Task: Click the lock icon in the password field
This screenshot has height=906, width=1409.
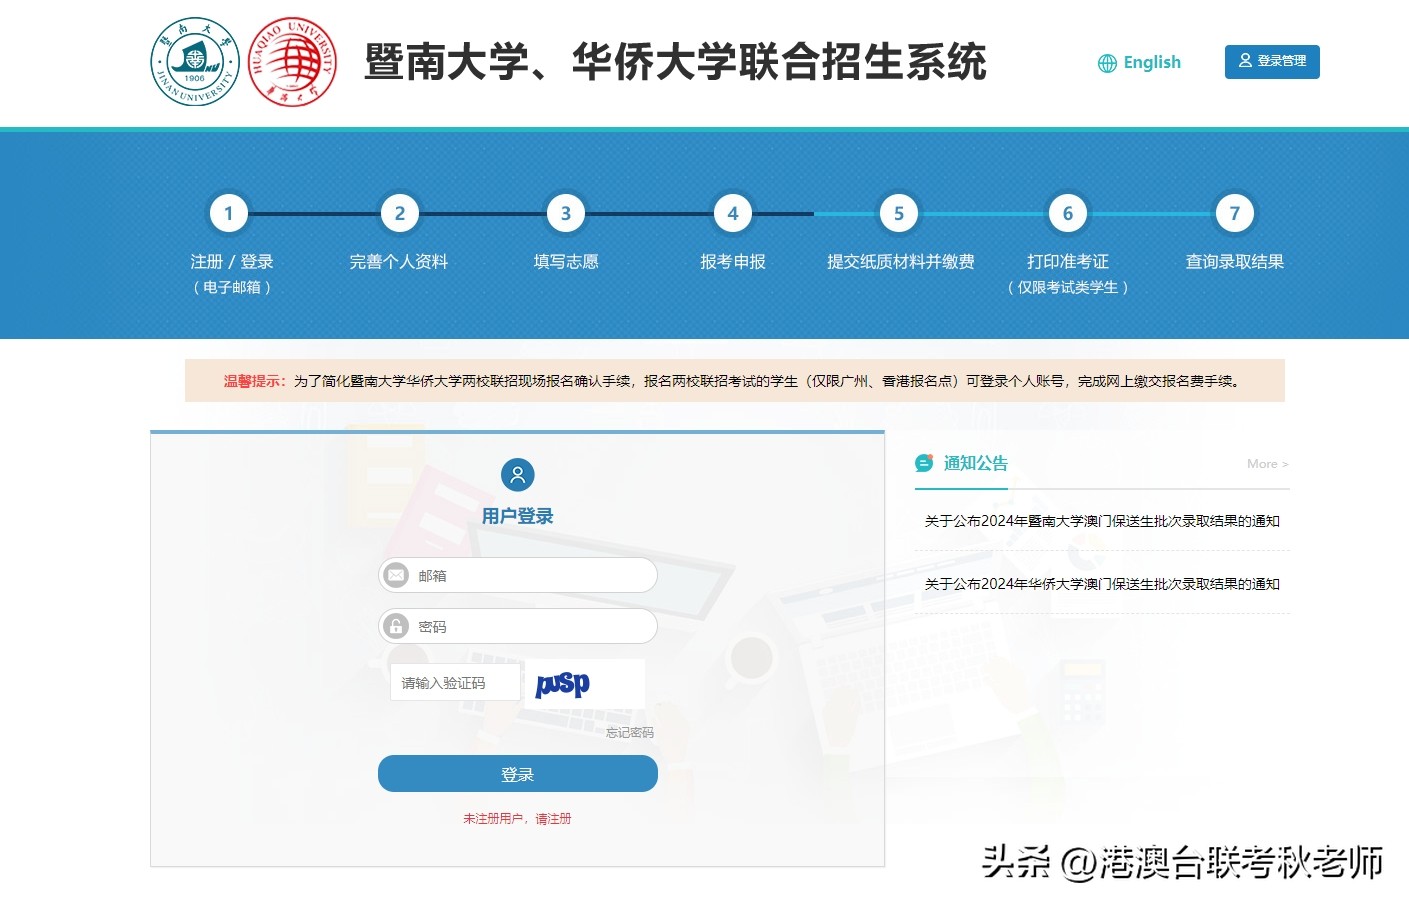Action: [396, 626]
